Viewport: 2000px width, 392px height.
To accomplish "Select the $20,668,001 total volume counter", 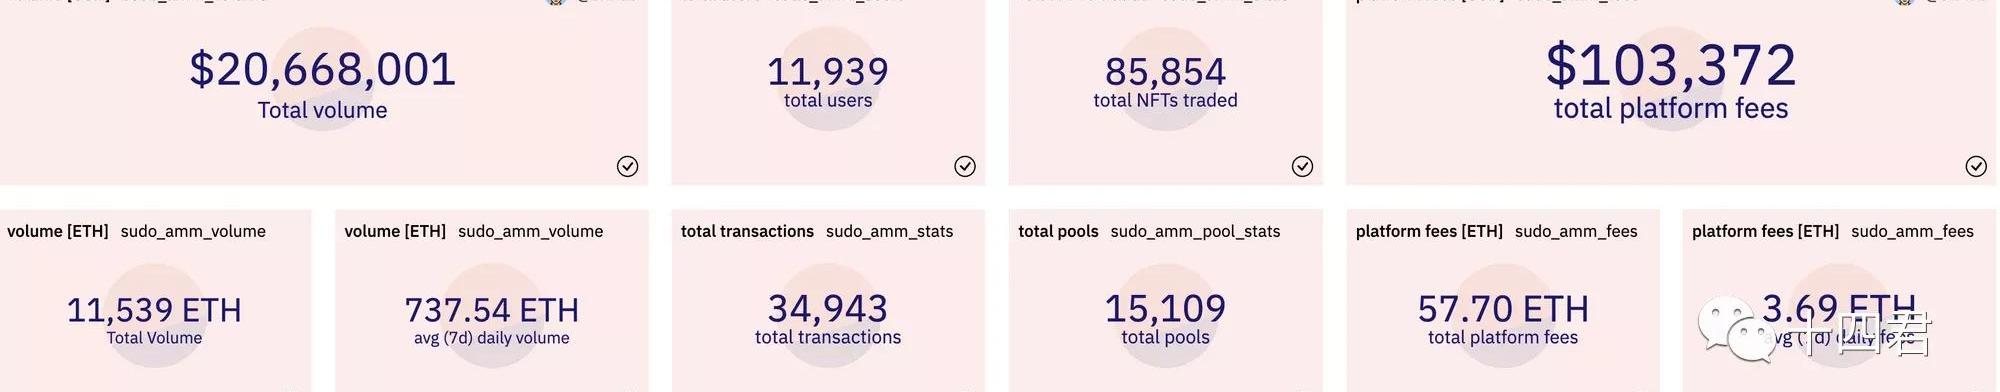I will [322, 70].
